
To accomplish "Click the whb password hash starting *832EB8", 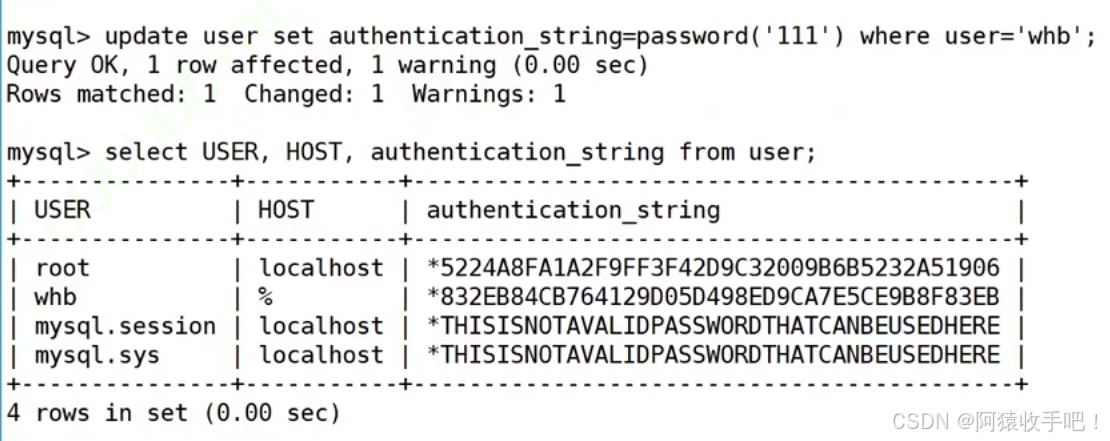I will pos(714,297).
